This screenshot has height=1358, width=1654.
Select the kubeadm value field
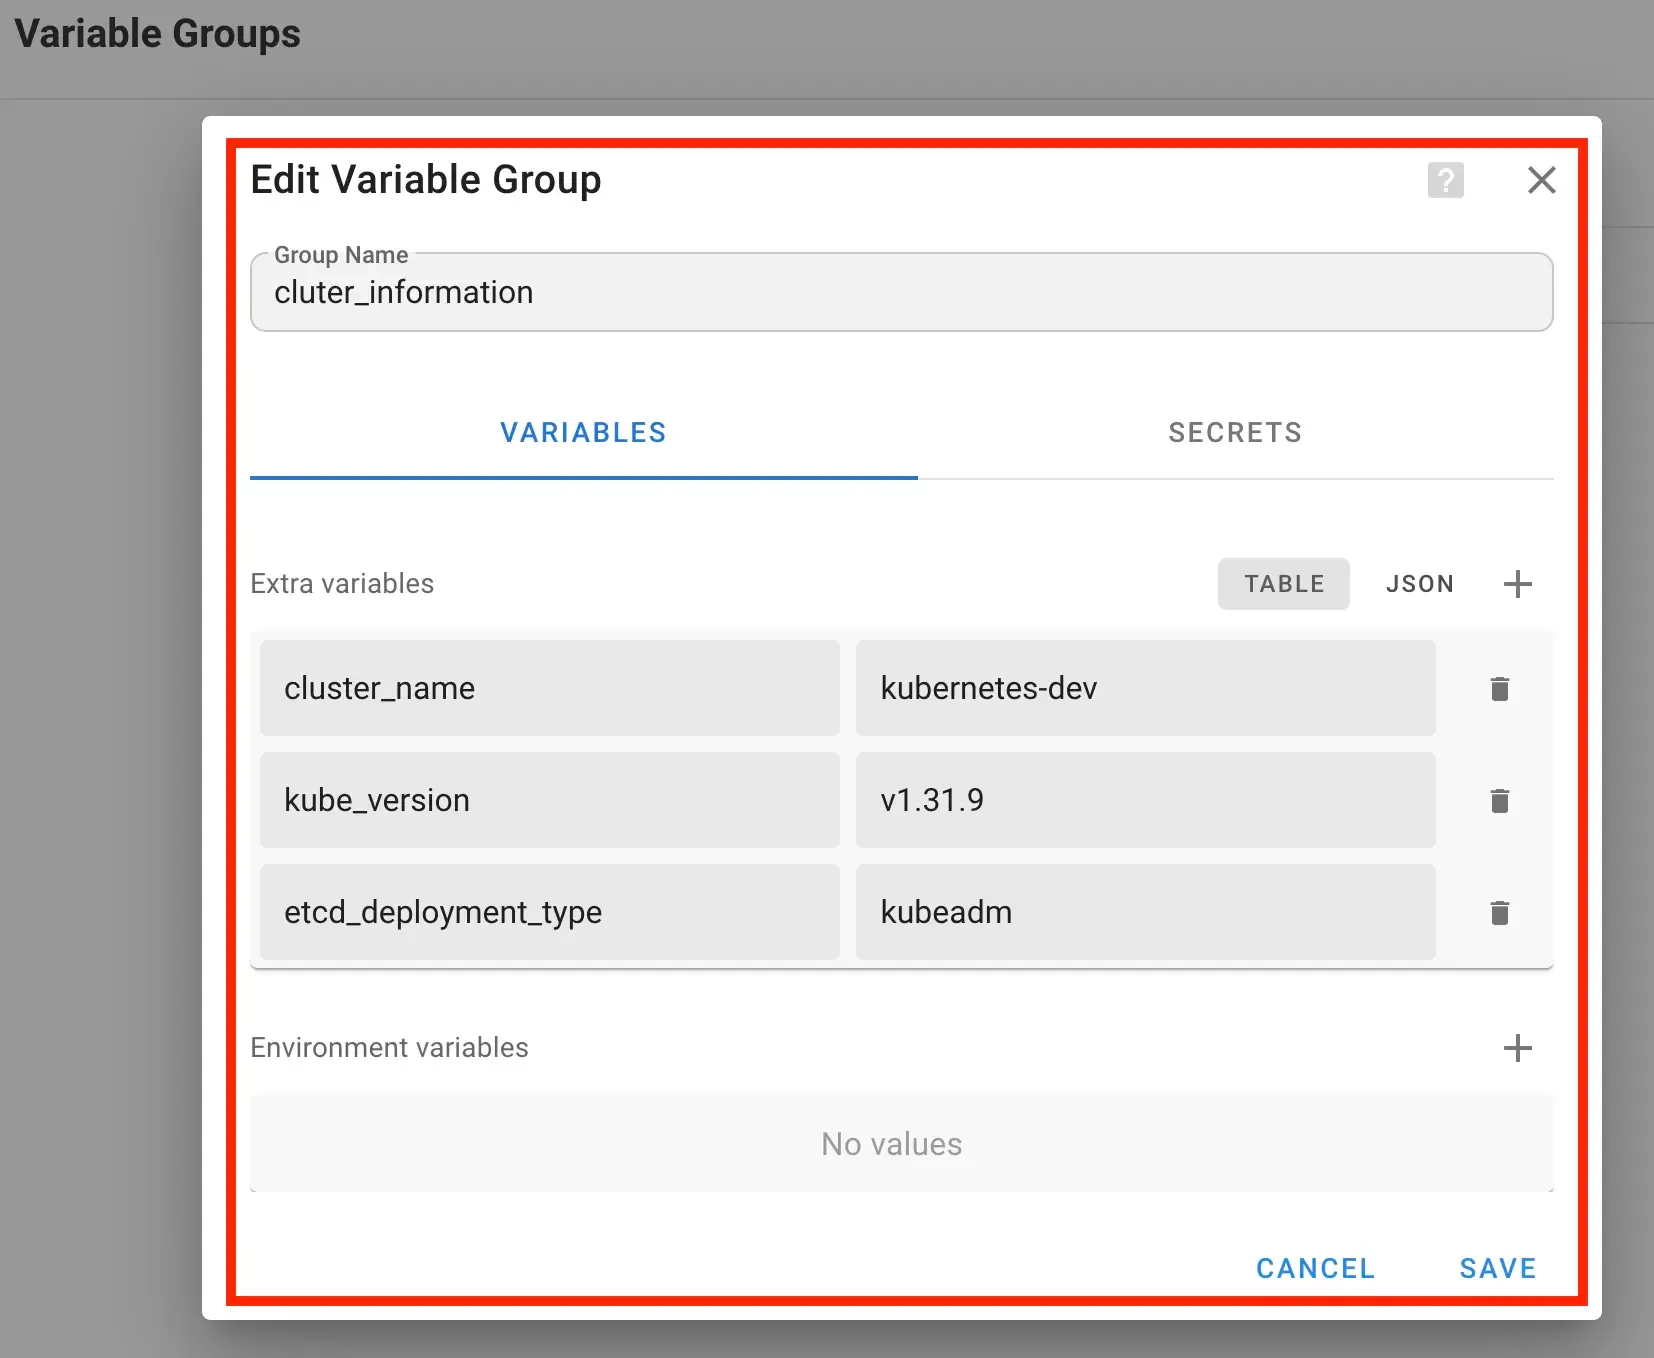(1145, 912)
